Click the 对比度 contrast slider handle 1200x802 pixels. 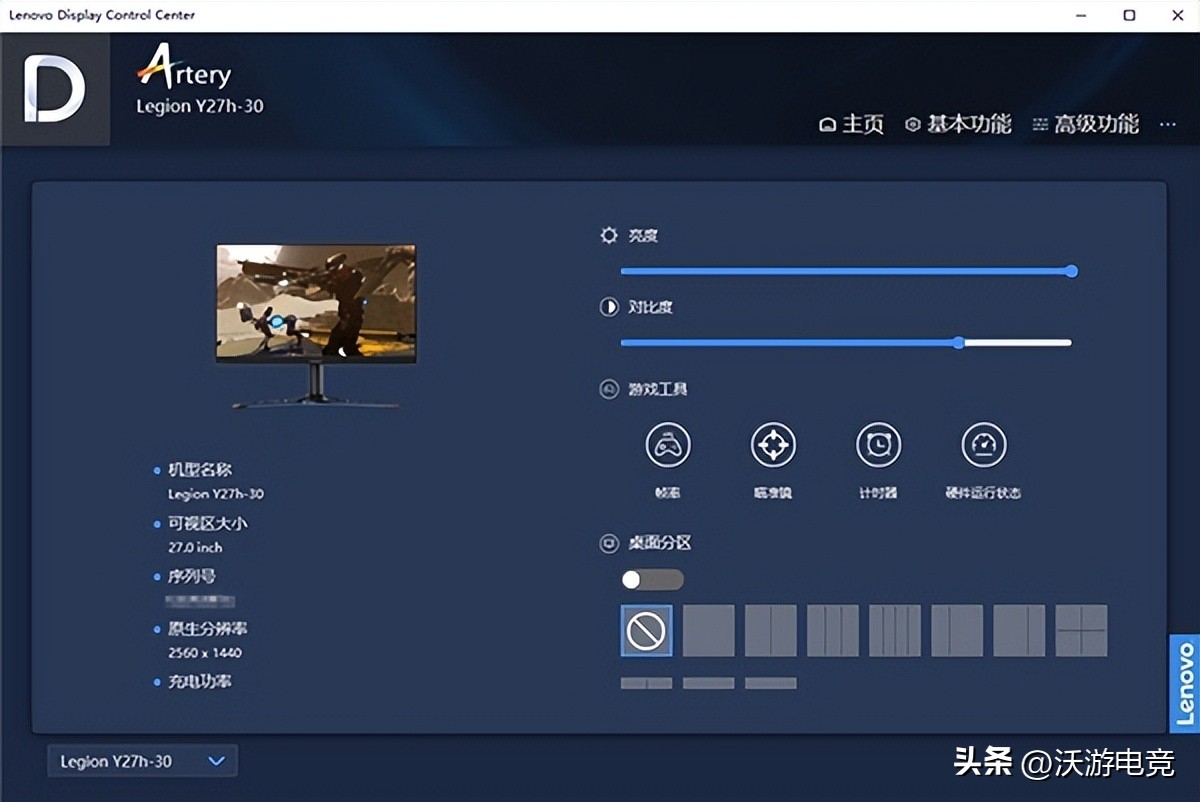[958, 342]
